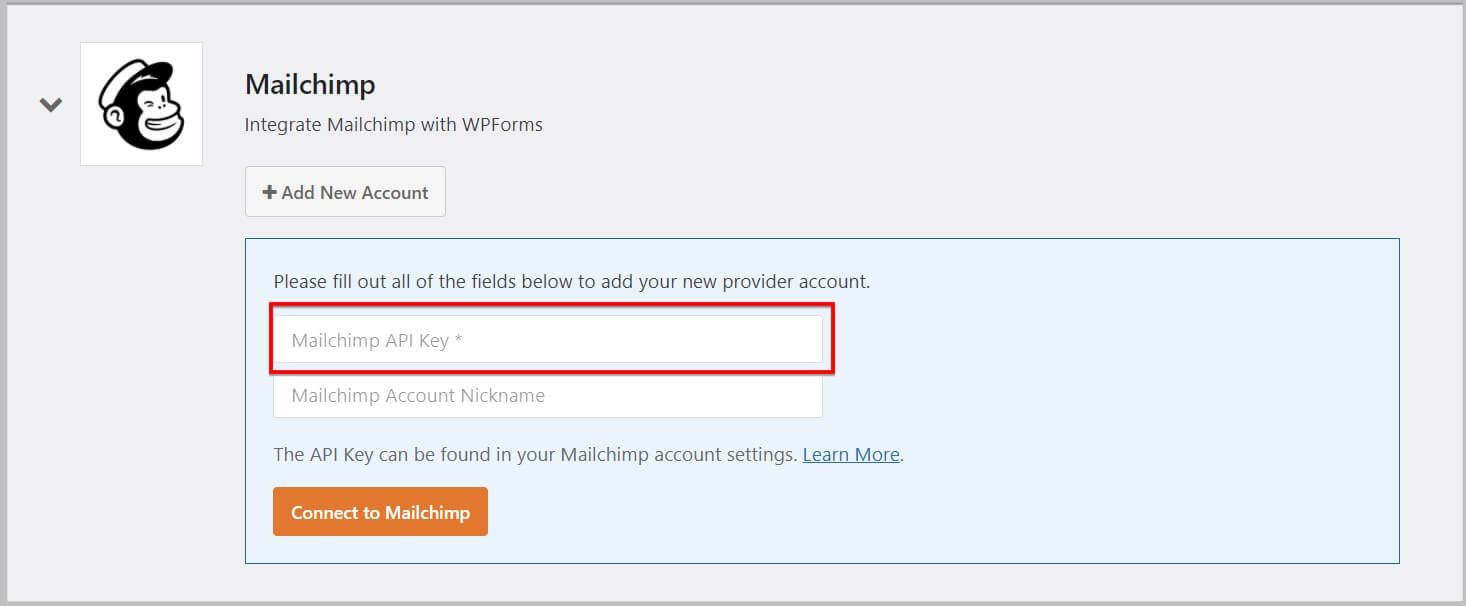Click the orange Connect to Mailchimp label
Viewport: 1466px width, 606px height.
pos(380,511)
